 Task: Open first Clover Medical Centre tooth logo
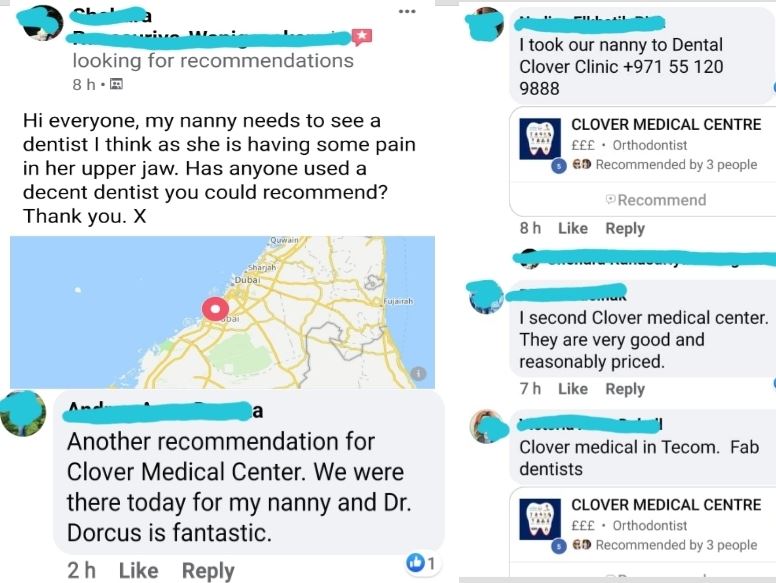click(540, 139)
